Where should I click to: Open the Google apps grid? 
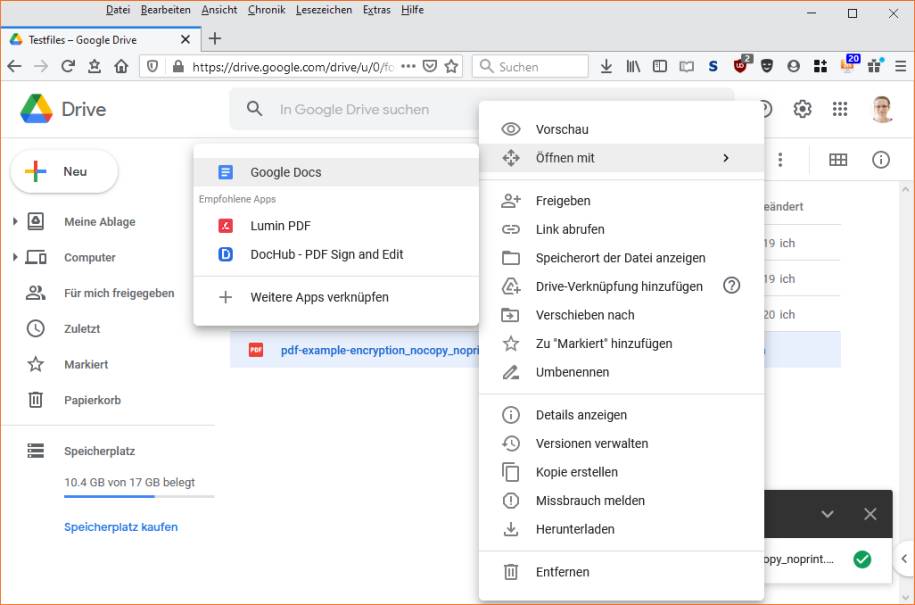click(x=840, y=109)
